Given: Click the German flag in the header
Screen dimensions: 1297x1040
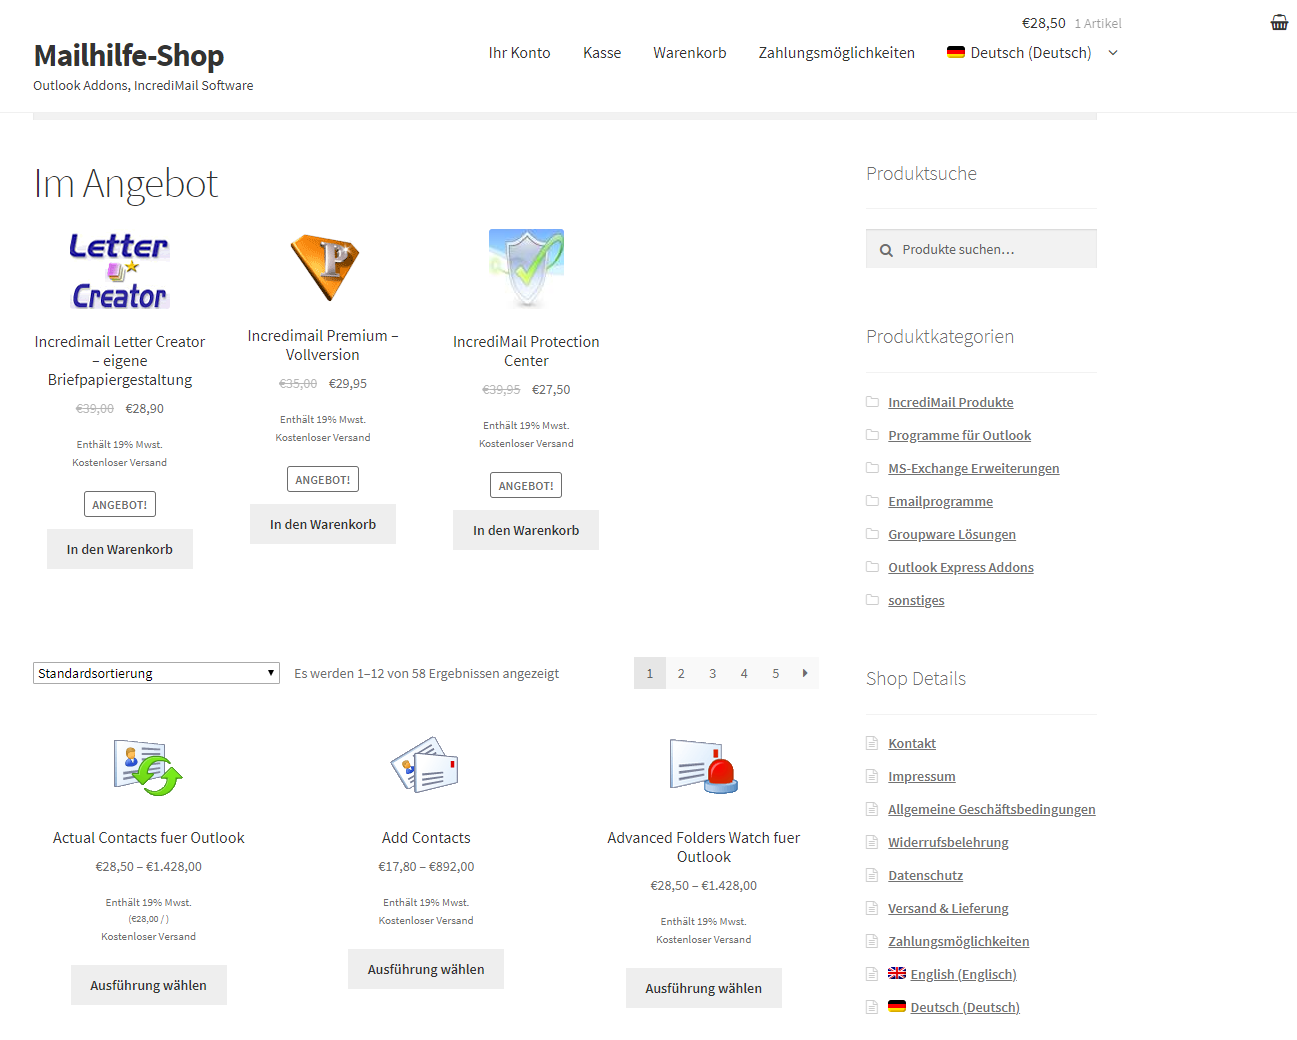Looking at the screenshot, I should (x=956, y=52).
